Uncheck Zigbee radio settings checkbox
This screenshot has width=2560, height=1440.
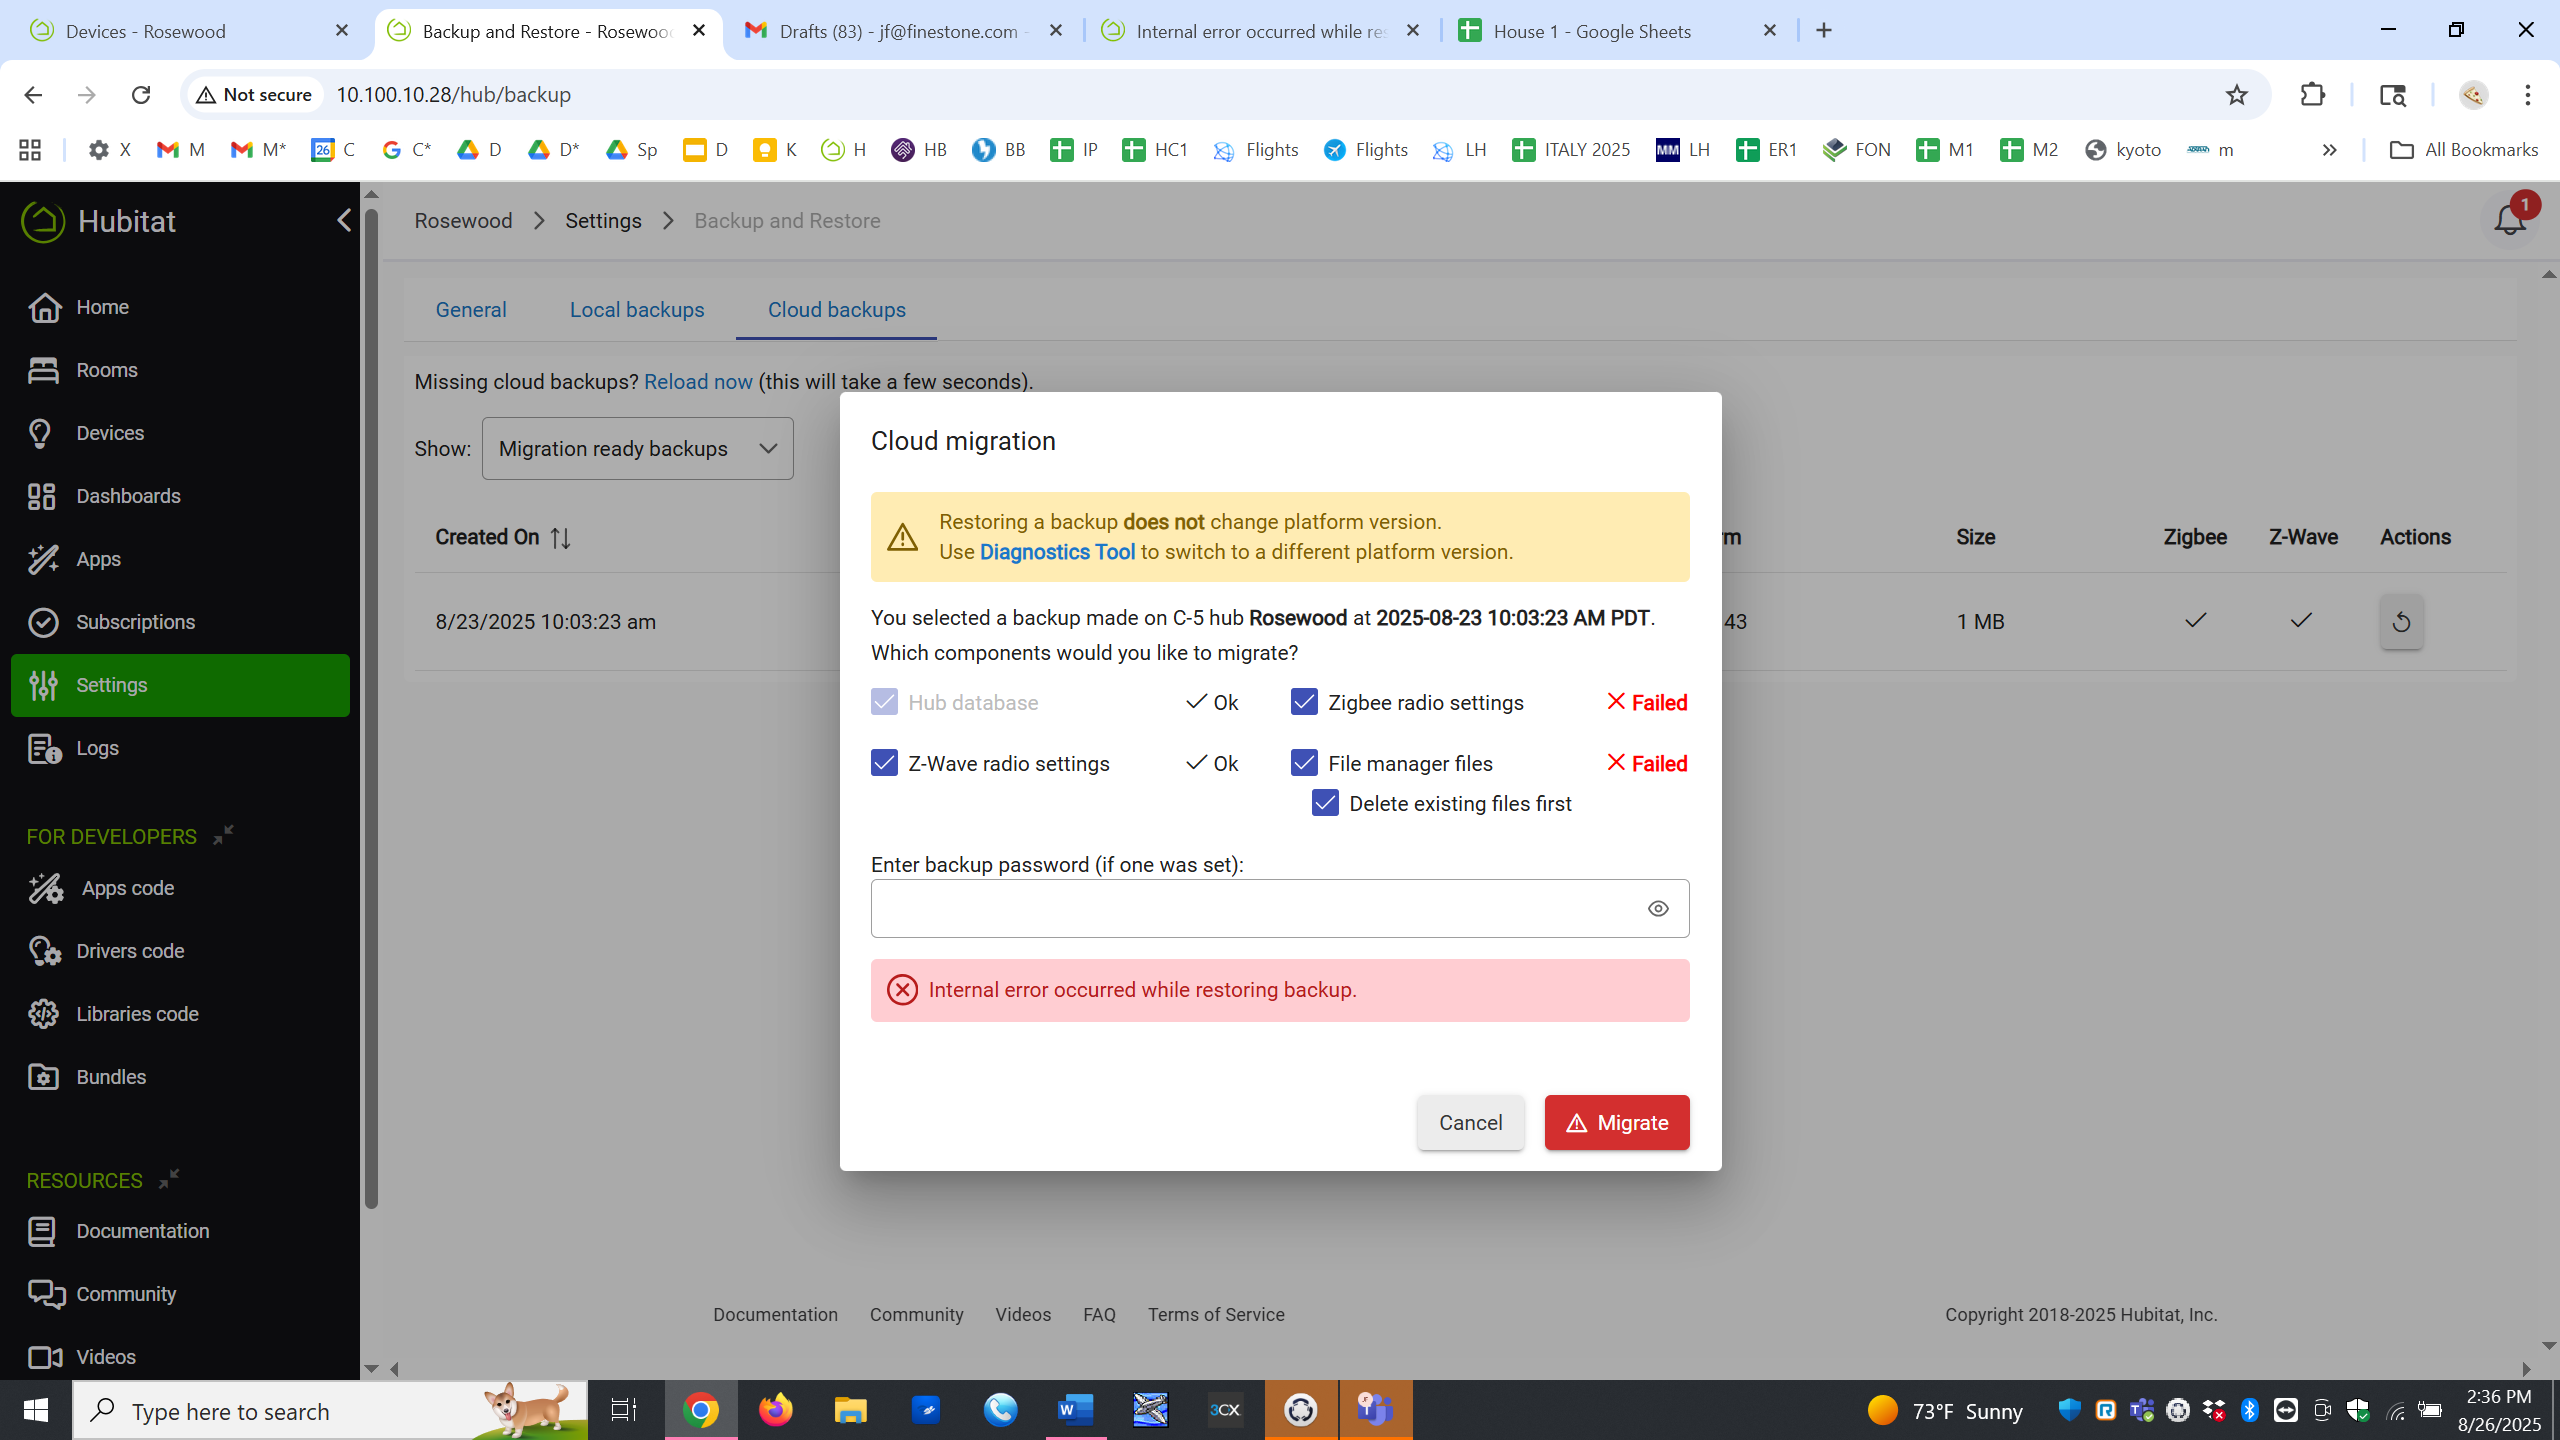[x=1304, y=702]
